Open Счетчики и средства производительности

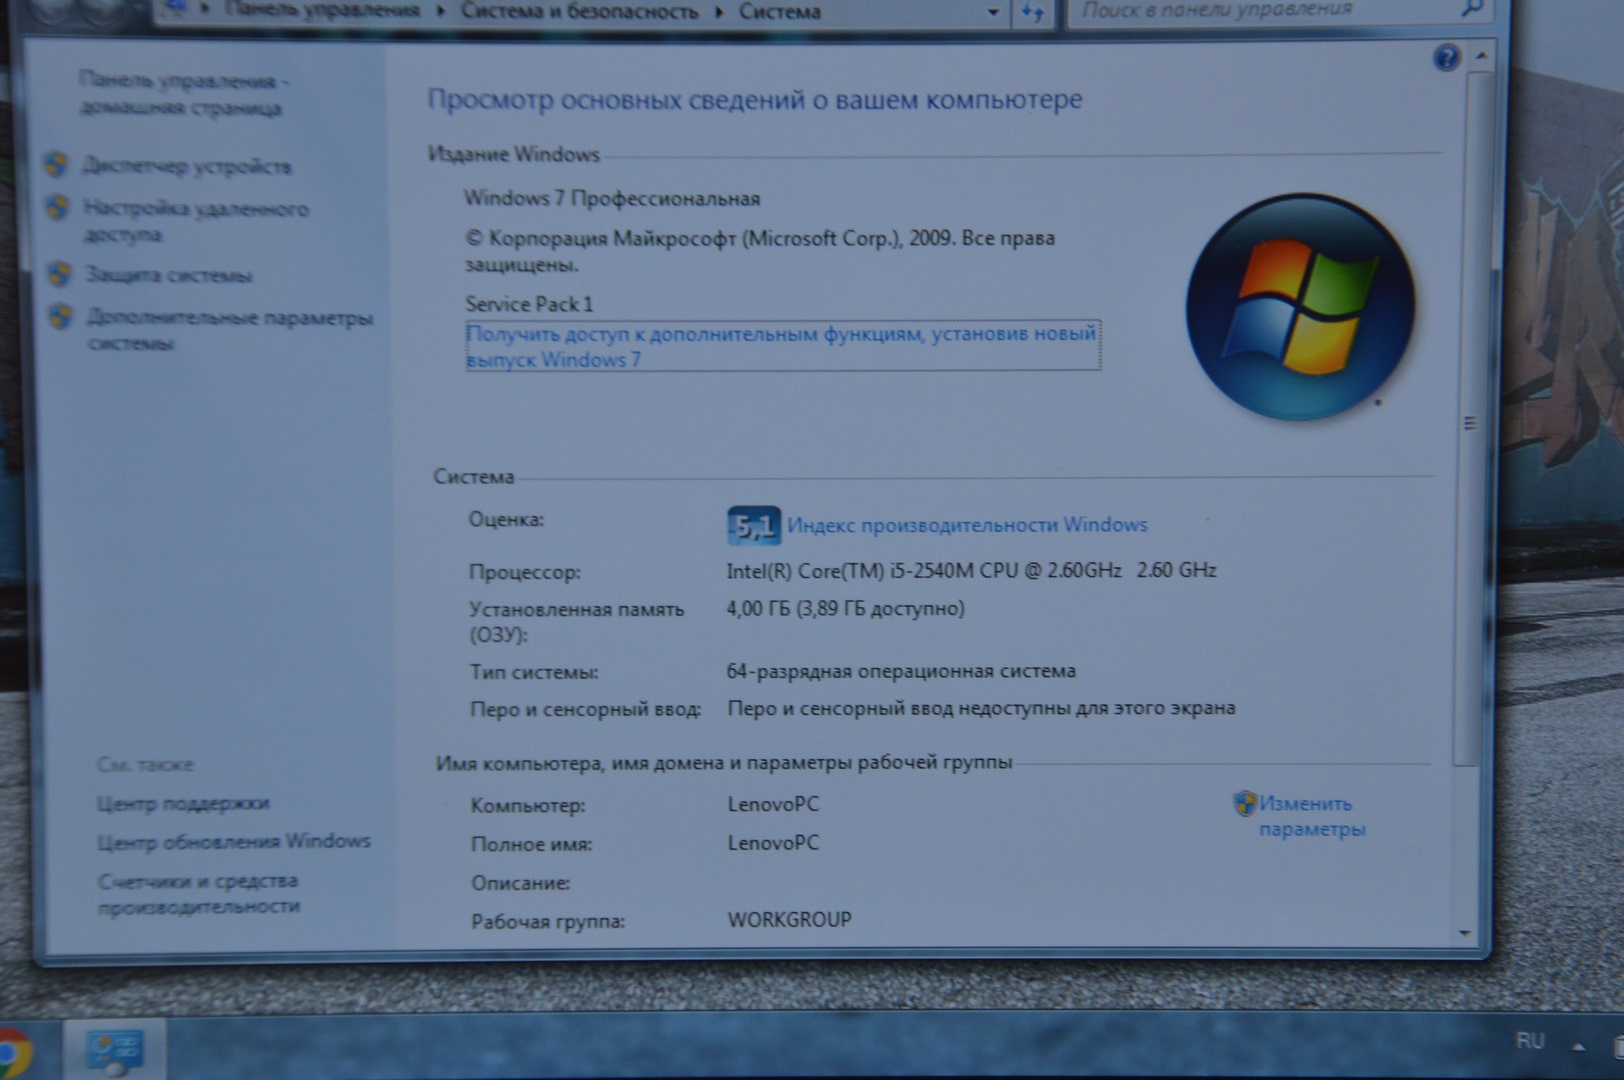(x=199, y=894)
